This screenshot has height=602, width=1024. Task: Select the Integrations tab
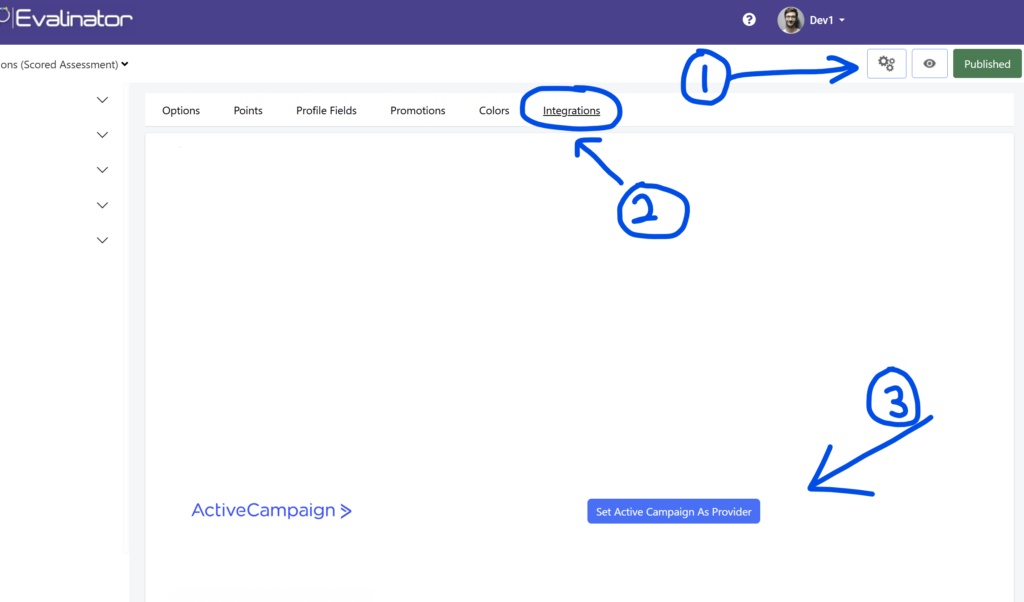click(x=571, y=110)
